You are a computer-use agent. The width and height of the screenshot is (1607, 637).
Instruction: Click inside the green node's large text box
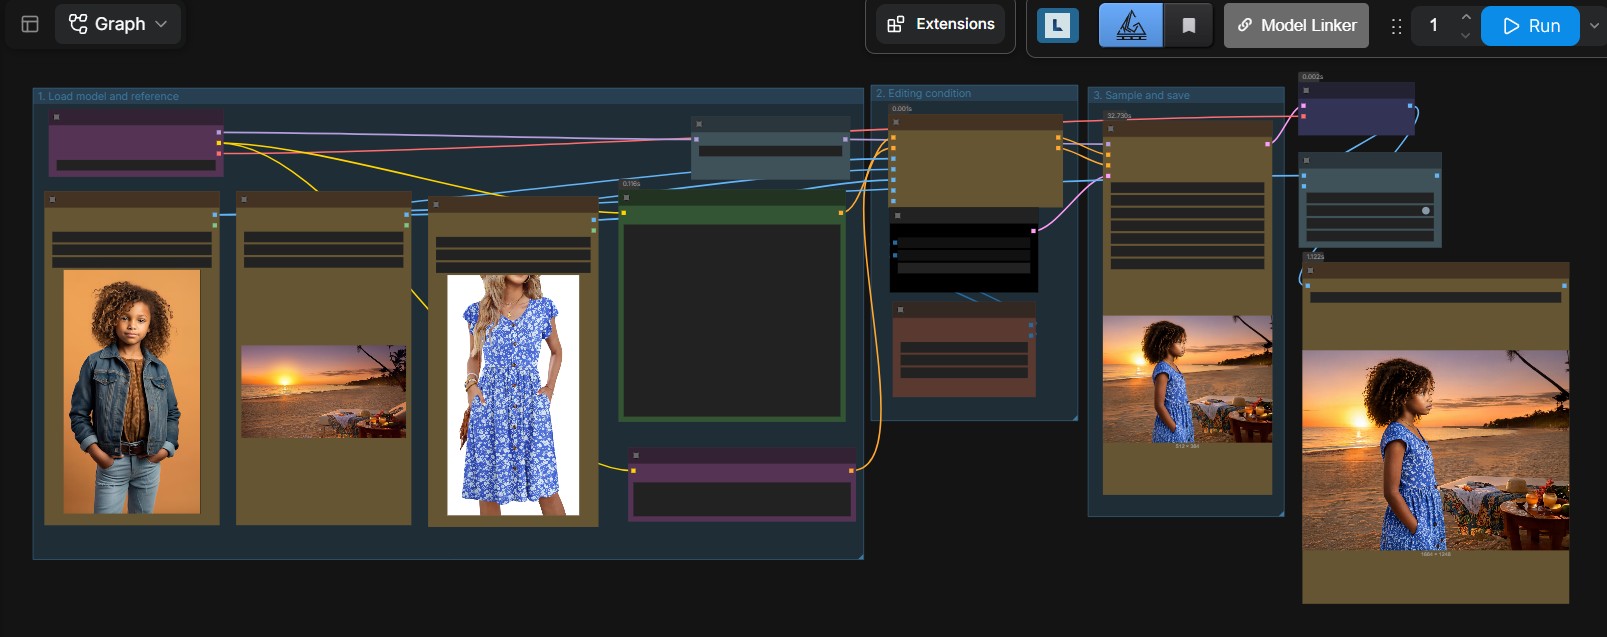[732, 320]
